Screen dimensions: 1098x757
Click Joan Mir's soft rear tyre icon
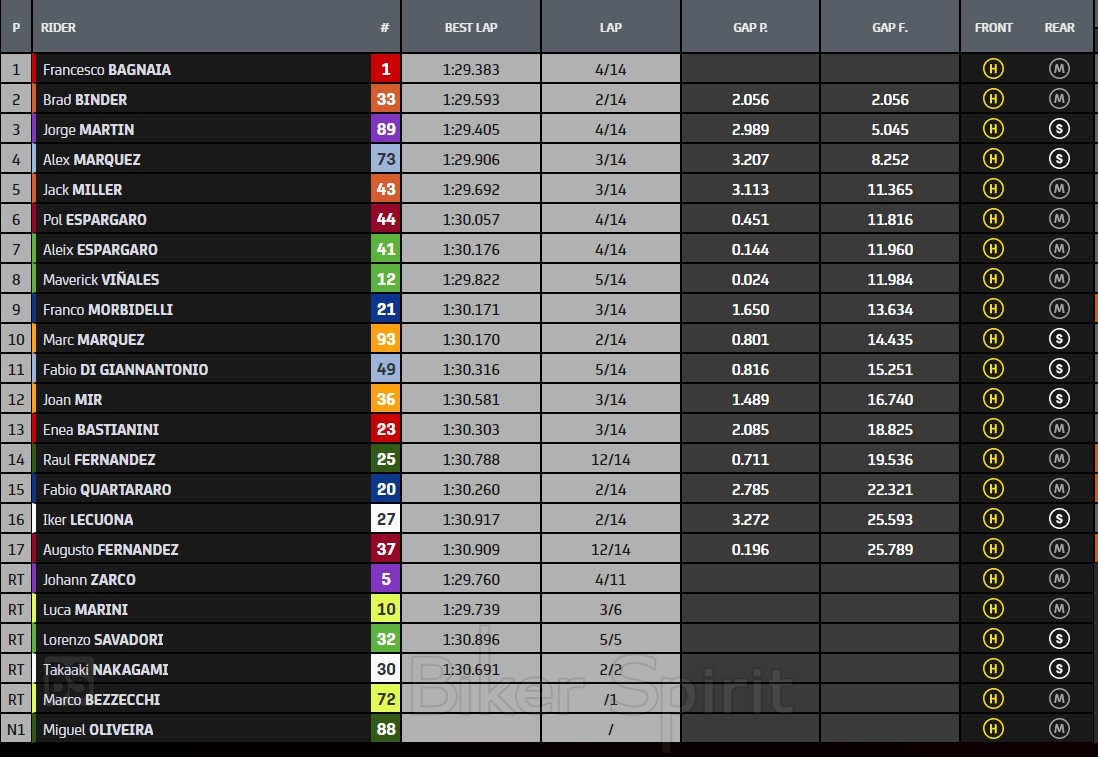pos(1059,399)
